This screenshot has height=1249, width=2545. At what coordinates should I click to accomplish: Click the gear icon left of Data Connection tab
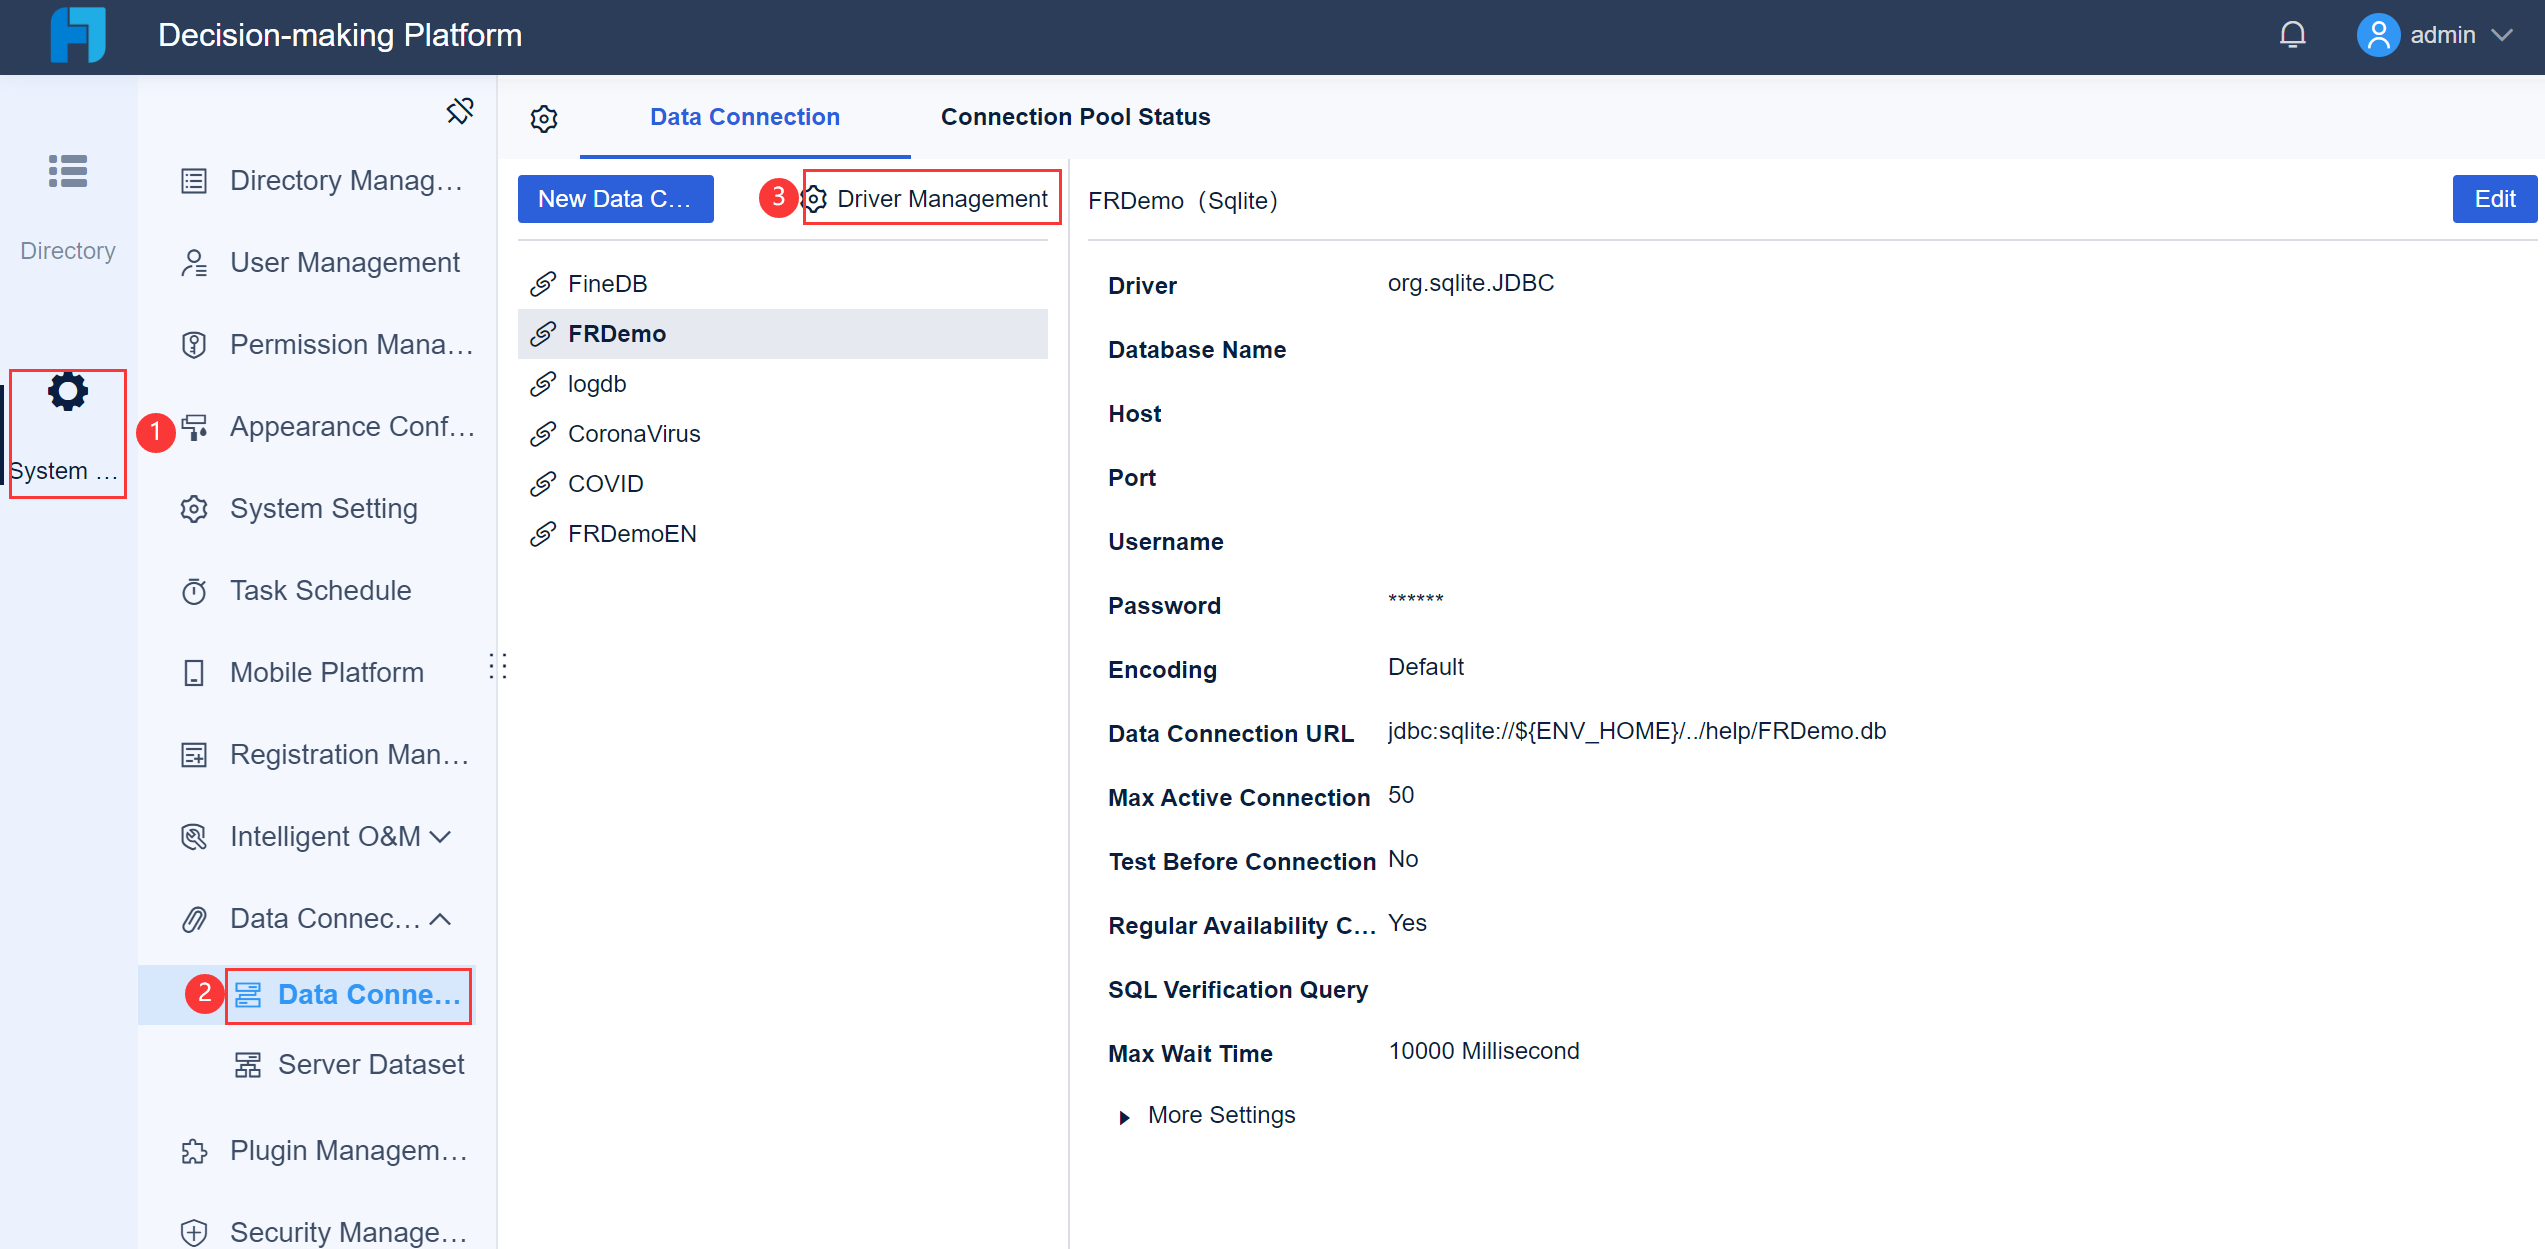pyautogui.click(x=544, y=118)
